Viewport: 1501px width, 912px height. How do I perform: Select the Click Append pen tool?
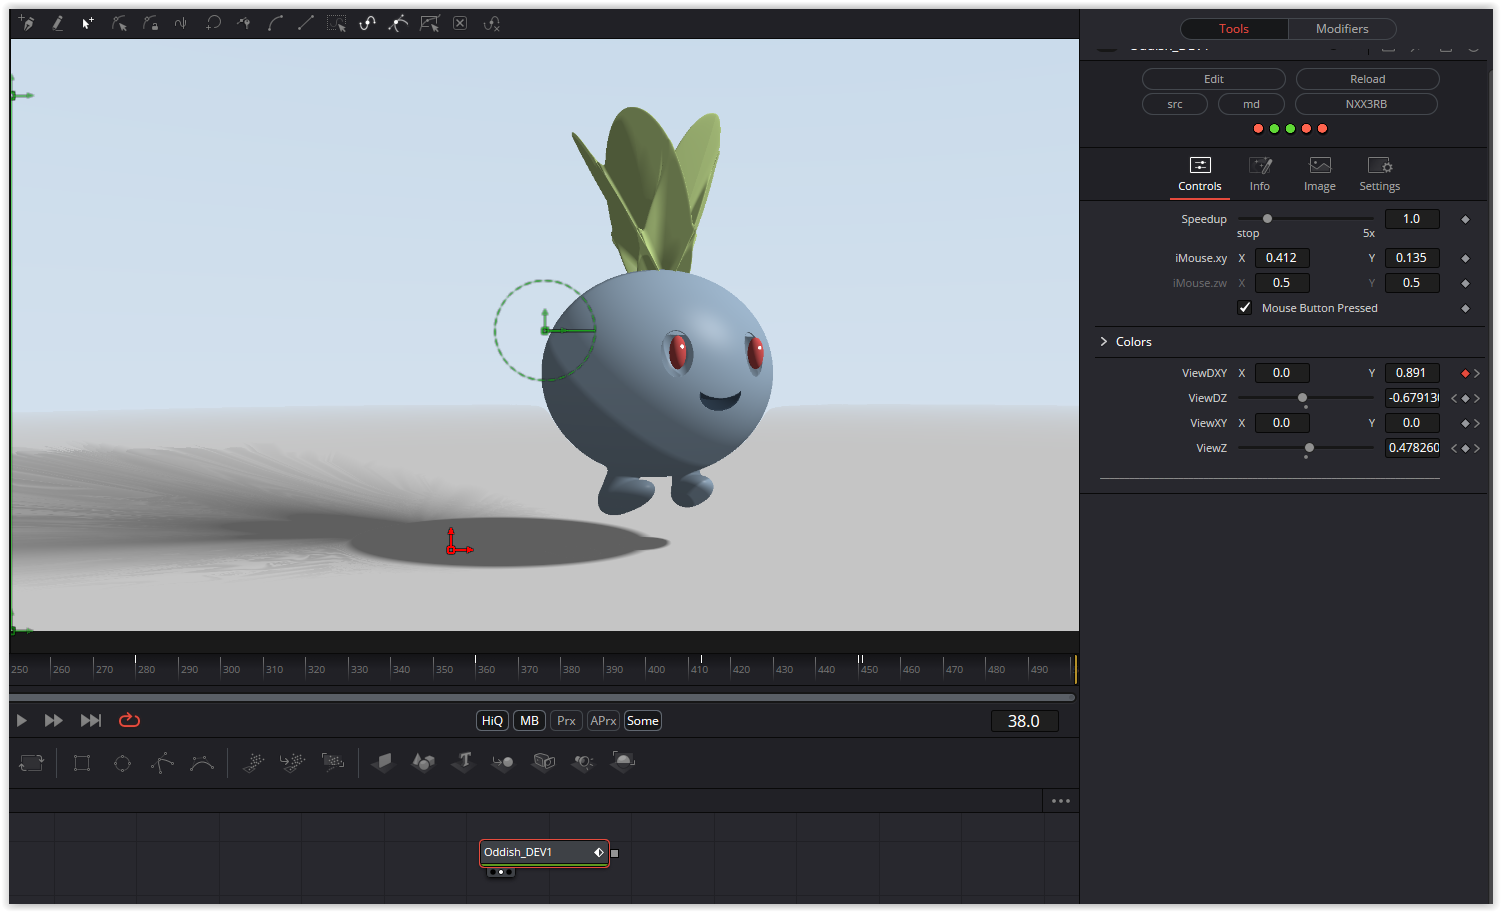(x=26, y=23)
